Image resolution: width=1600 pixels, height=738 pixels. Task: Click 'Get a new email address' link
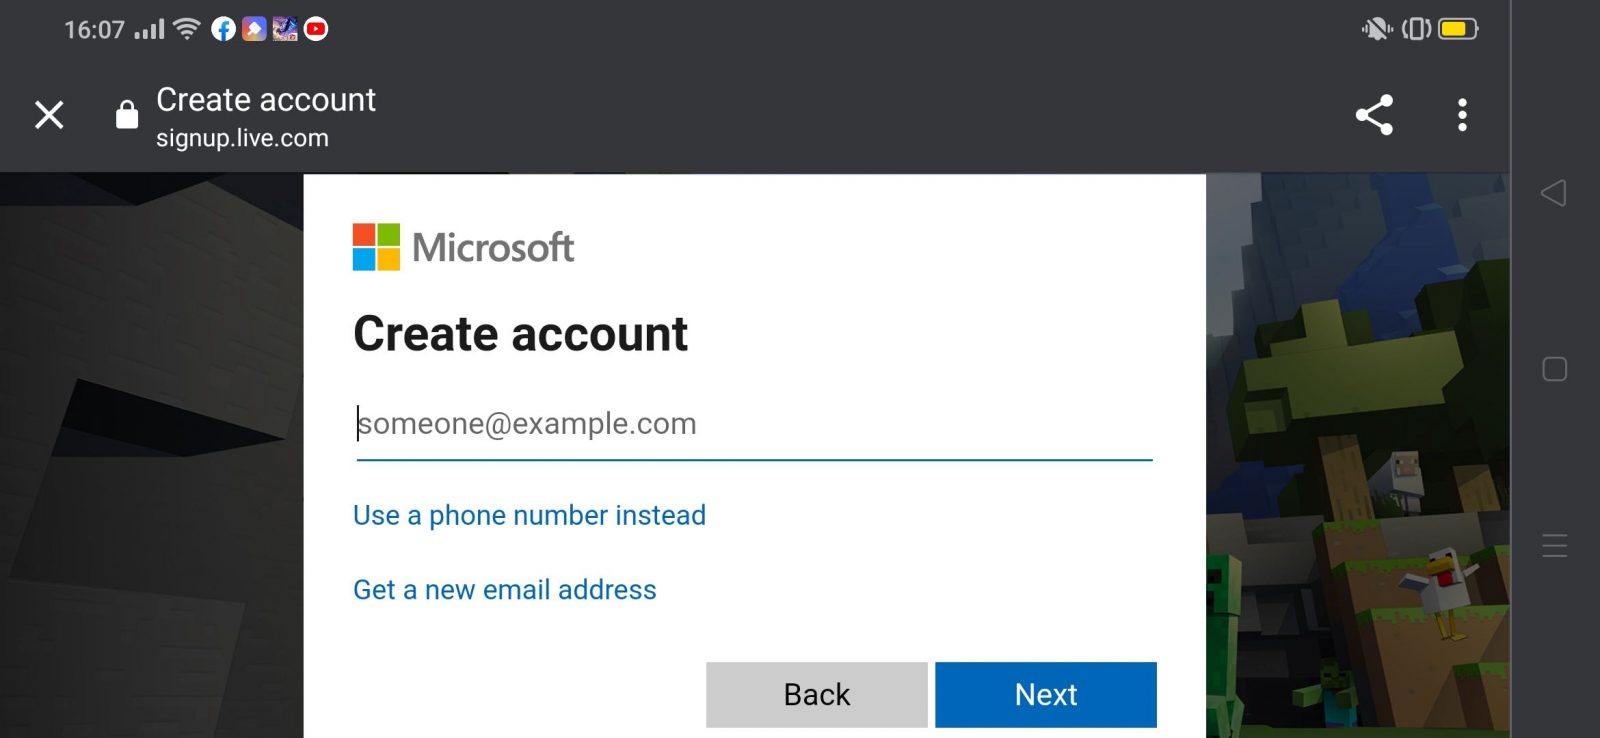point(504,590)
